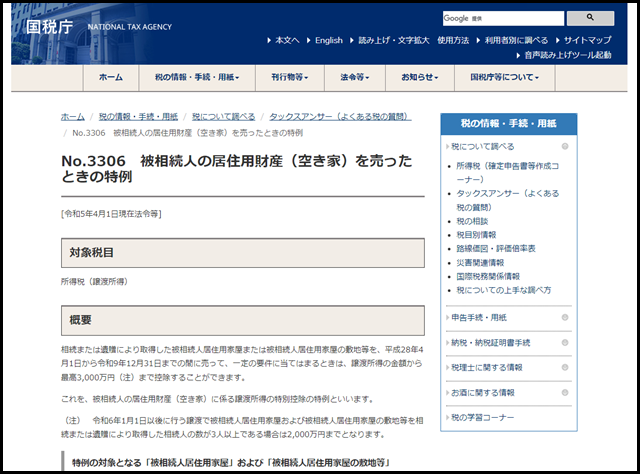The width and height of the screenshot is (640, 474).
Task: Toggle circle icon beside 申告手続・用紙
Action: [565, 317]
